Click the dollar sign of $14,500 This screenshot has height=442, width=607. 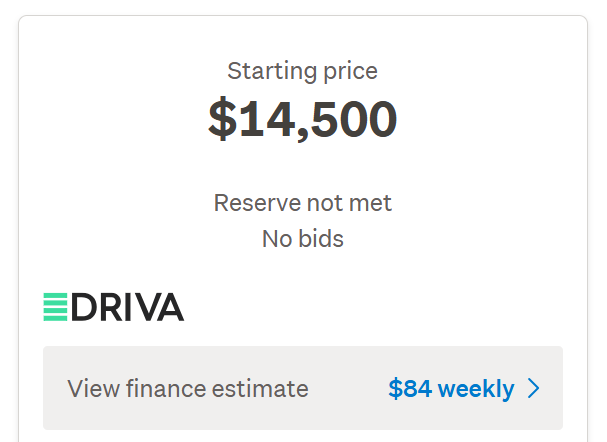tap(222, 119)
